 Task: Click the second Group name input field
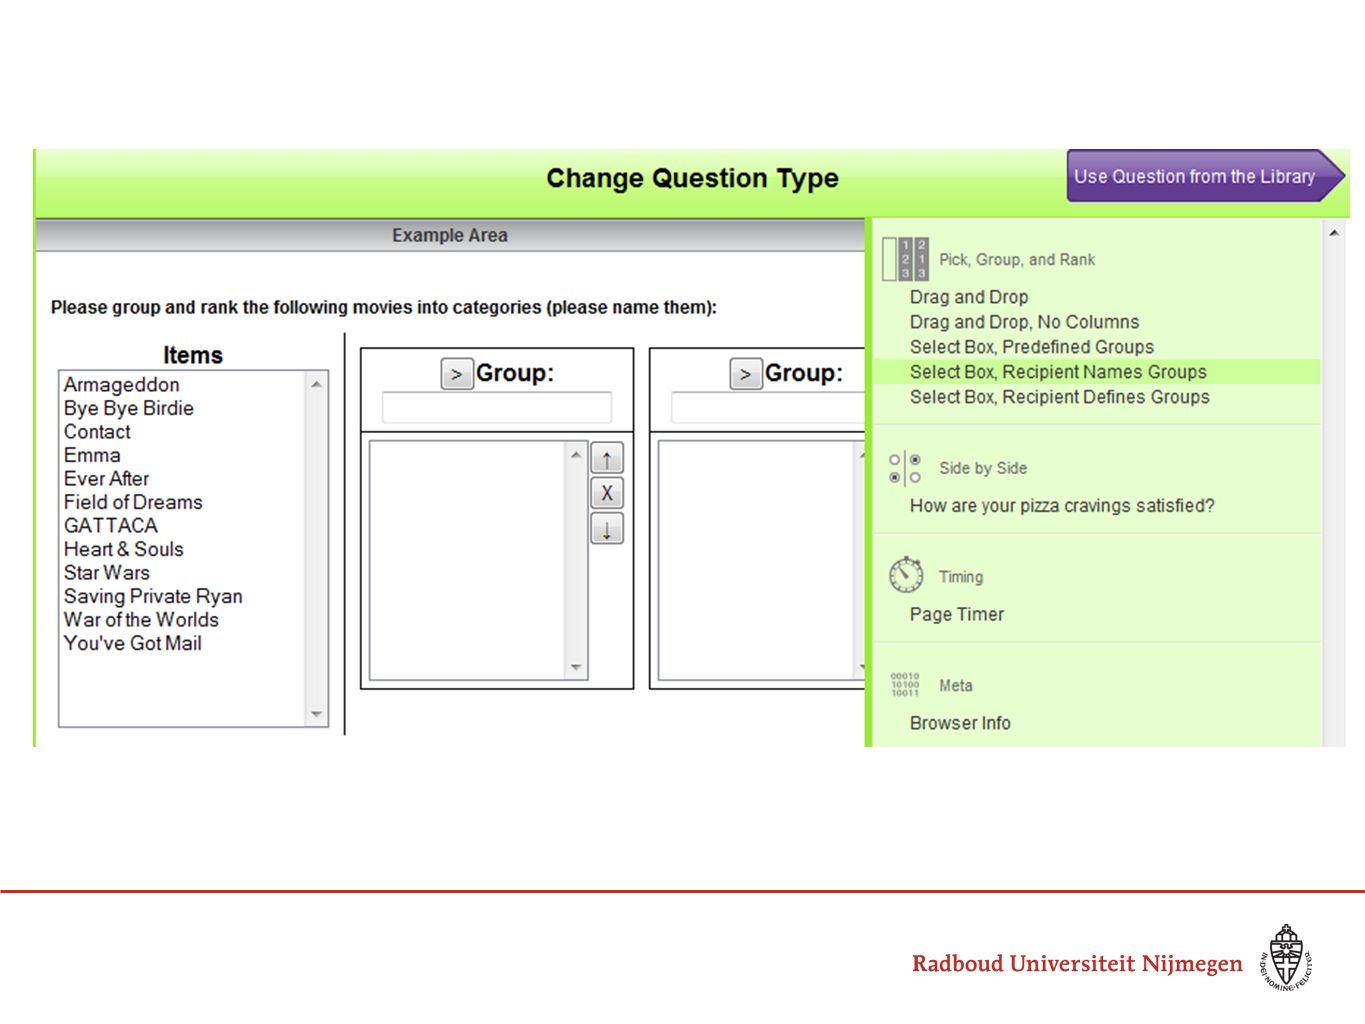coord(768,407)
